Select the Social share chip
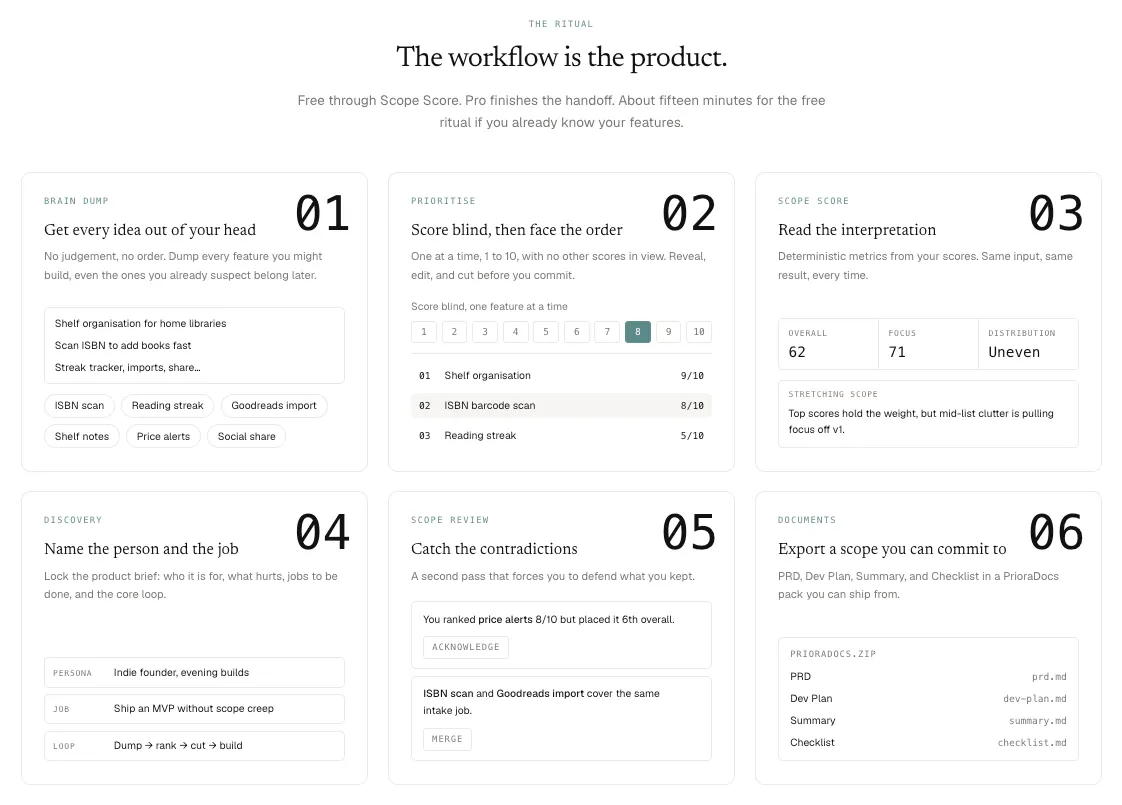 (x=247, y=436)
